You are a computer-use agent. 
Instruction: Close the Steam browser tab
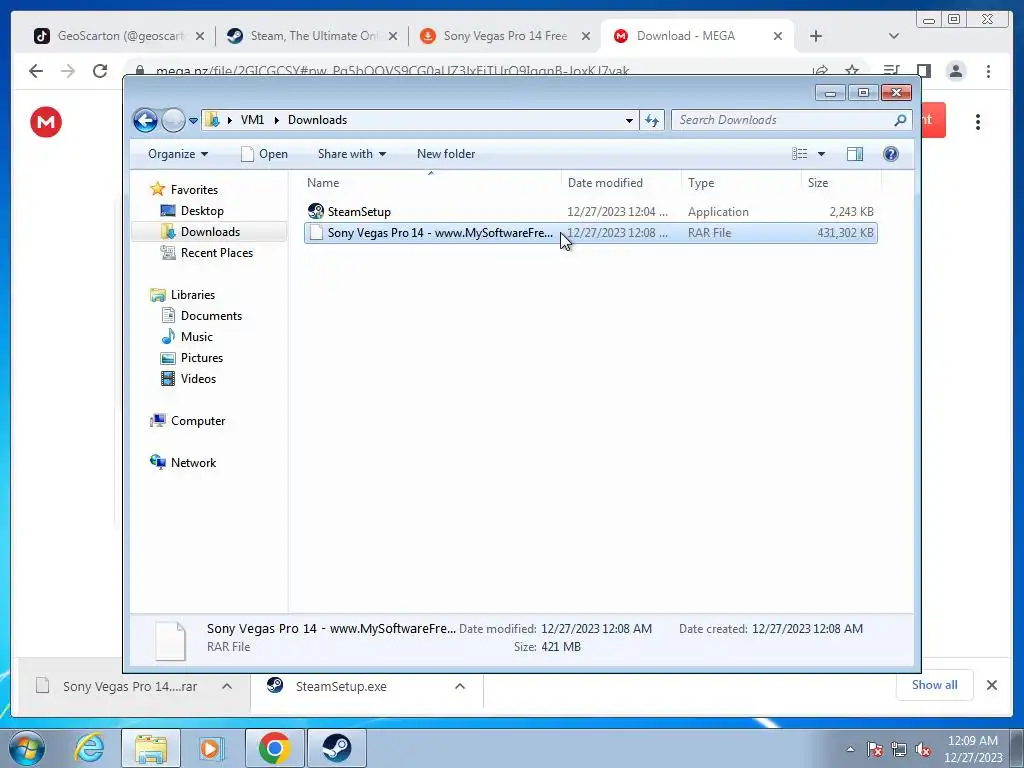pyautogui.click(x=392, y=37)
